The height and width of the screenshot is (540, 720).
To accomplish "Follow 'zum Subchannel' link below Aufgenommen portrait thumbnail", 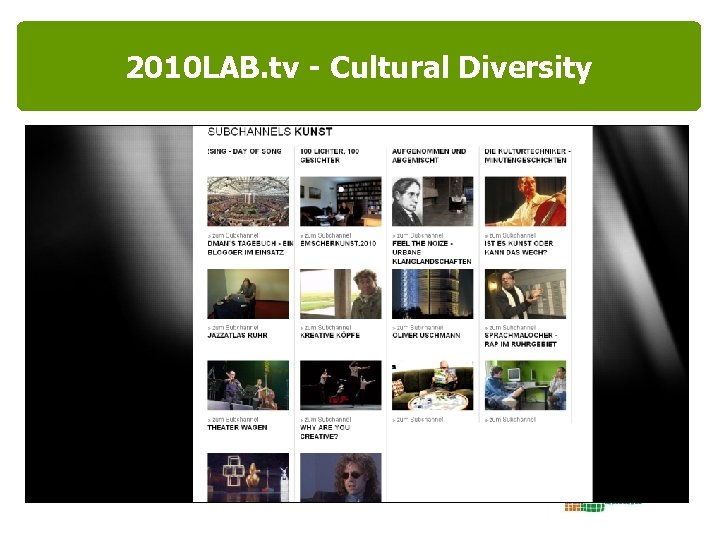I will 418,236.
